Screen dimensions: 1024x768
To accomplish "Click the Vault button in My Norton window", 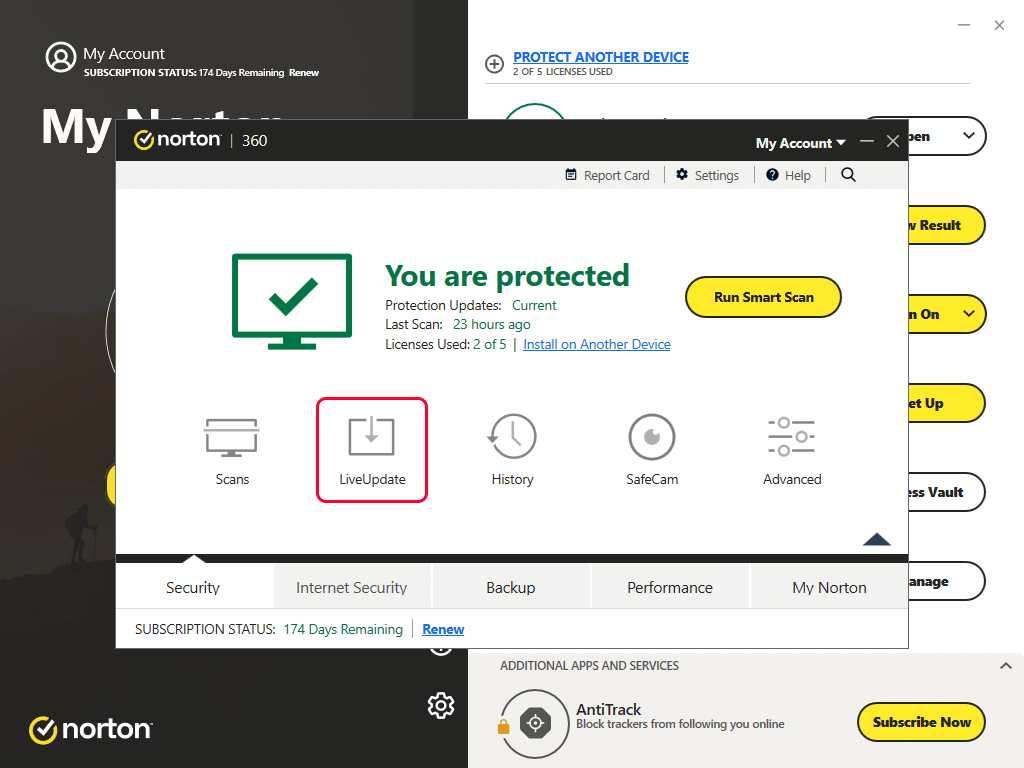I will [x=946, y=492].
